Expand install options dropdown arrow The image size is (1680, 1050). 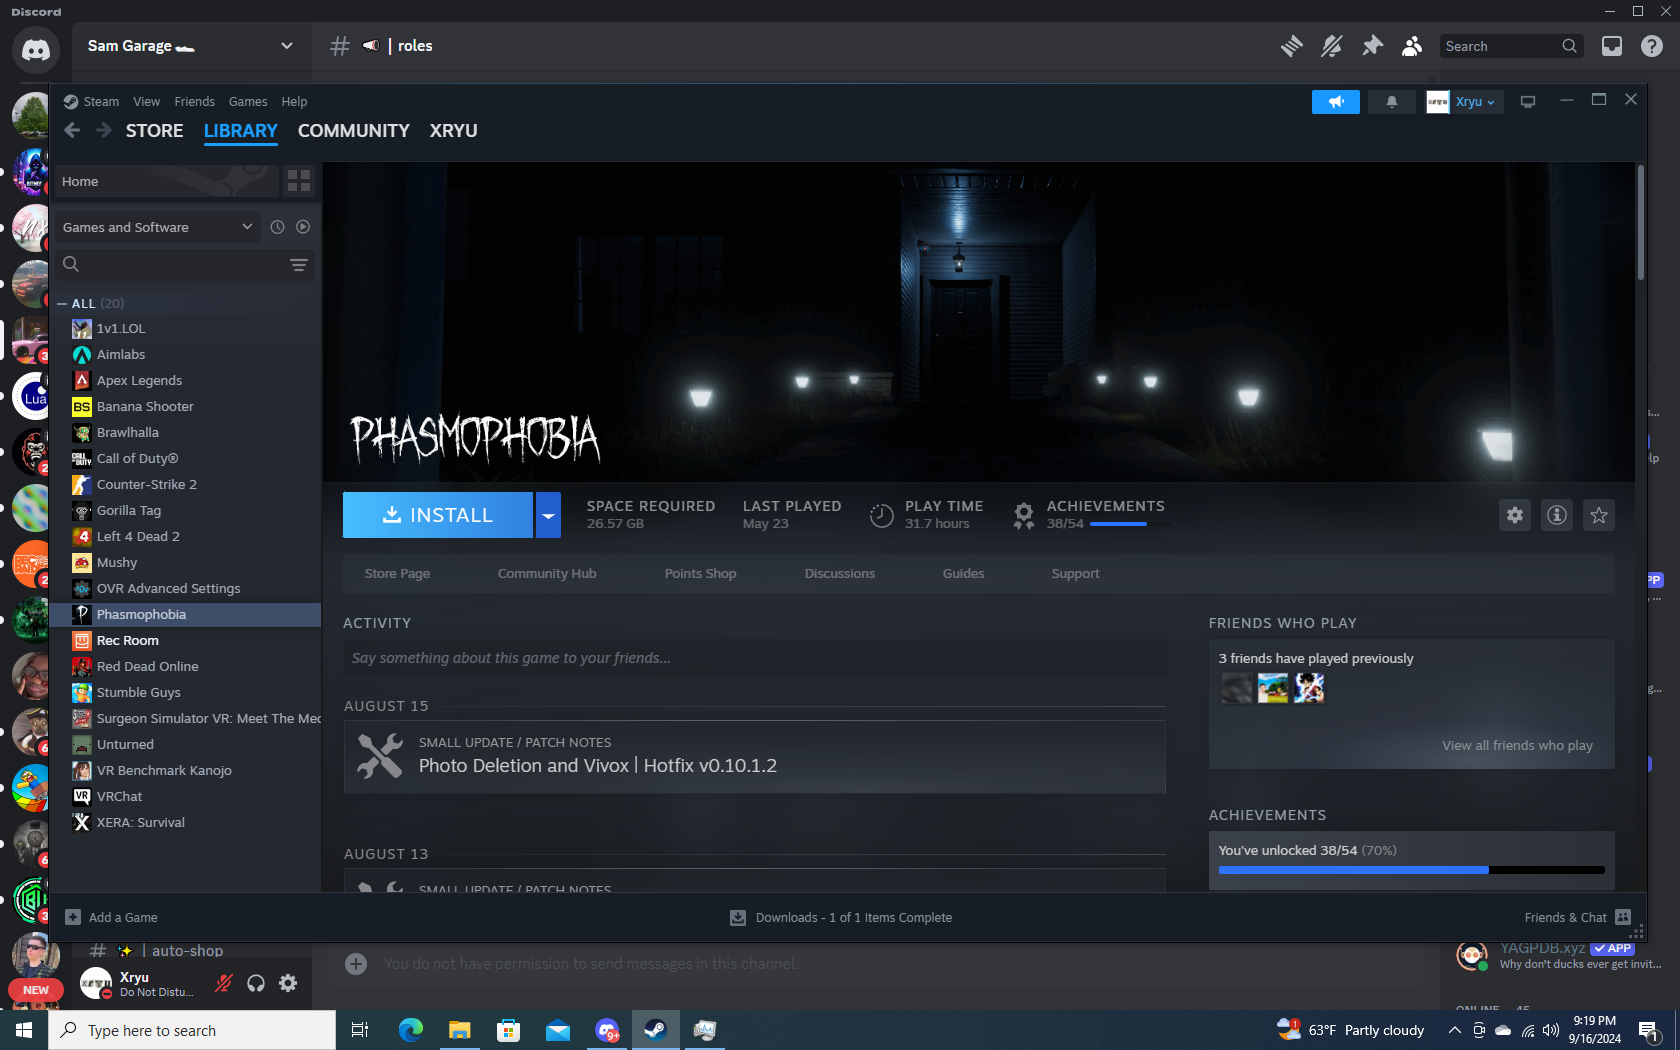tap(548, 515)
